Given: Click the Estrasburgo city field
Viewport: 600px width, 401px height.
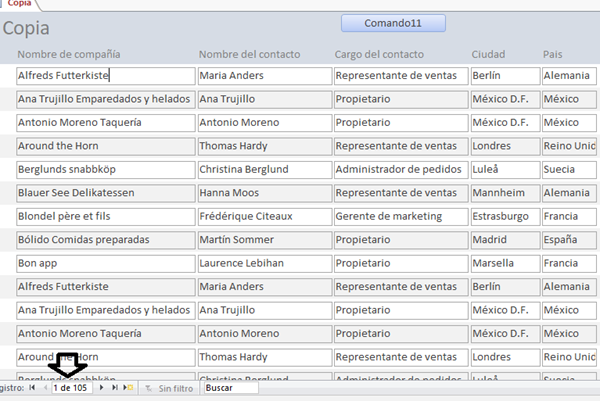Looking at the screenshot, I should point(503,216).
